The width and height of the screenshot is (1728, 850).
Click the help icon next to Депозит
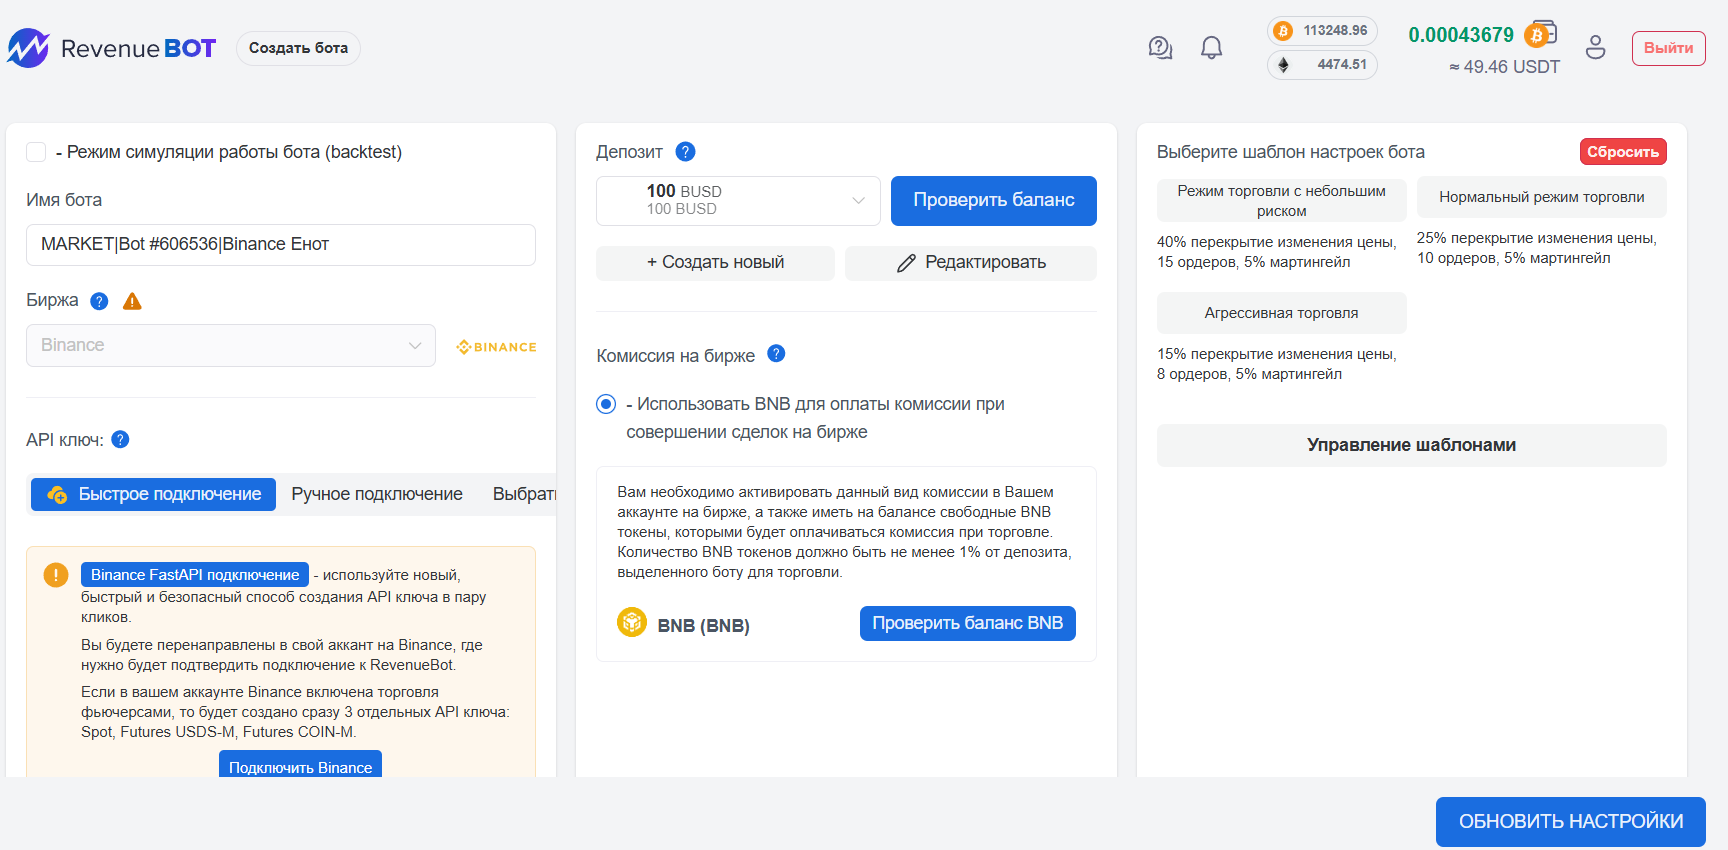[x=685, y=152]
